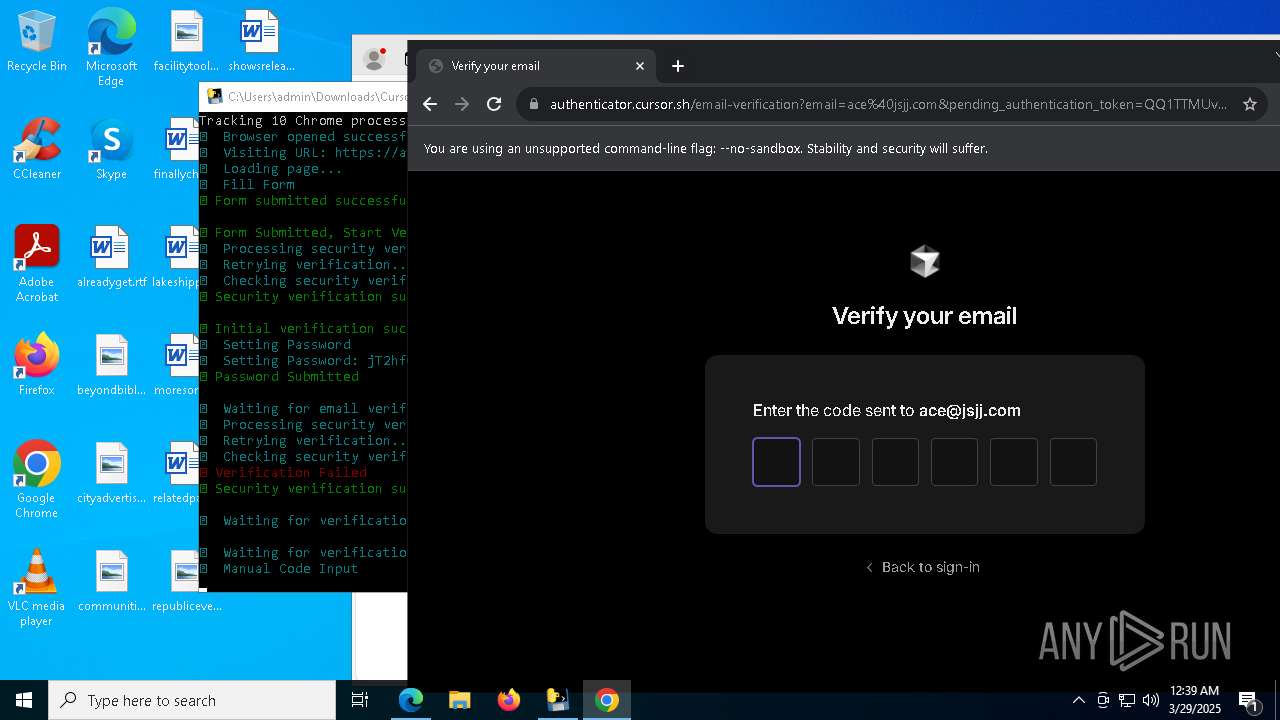Open Task View from the taskbar
Viewport: 1280px width, 720px height.
point(361,700)
